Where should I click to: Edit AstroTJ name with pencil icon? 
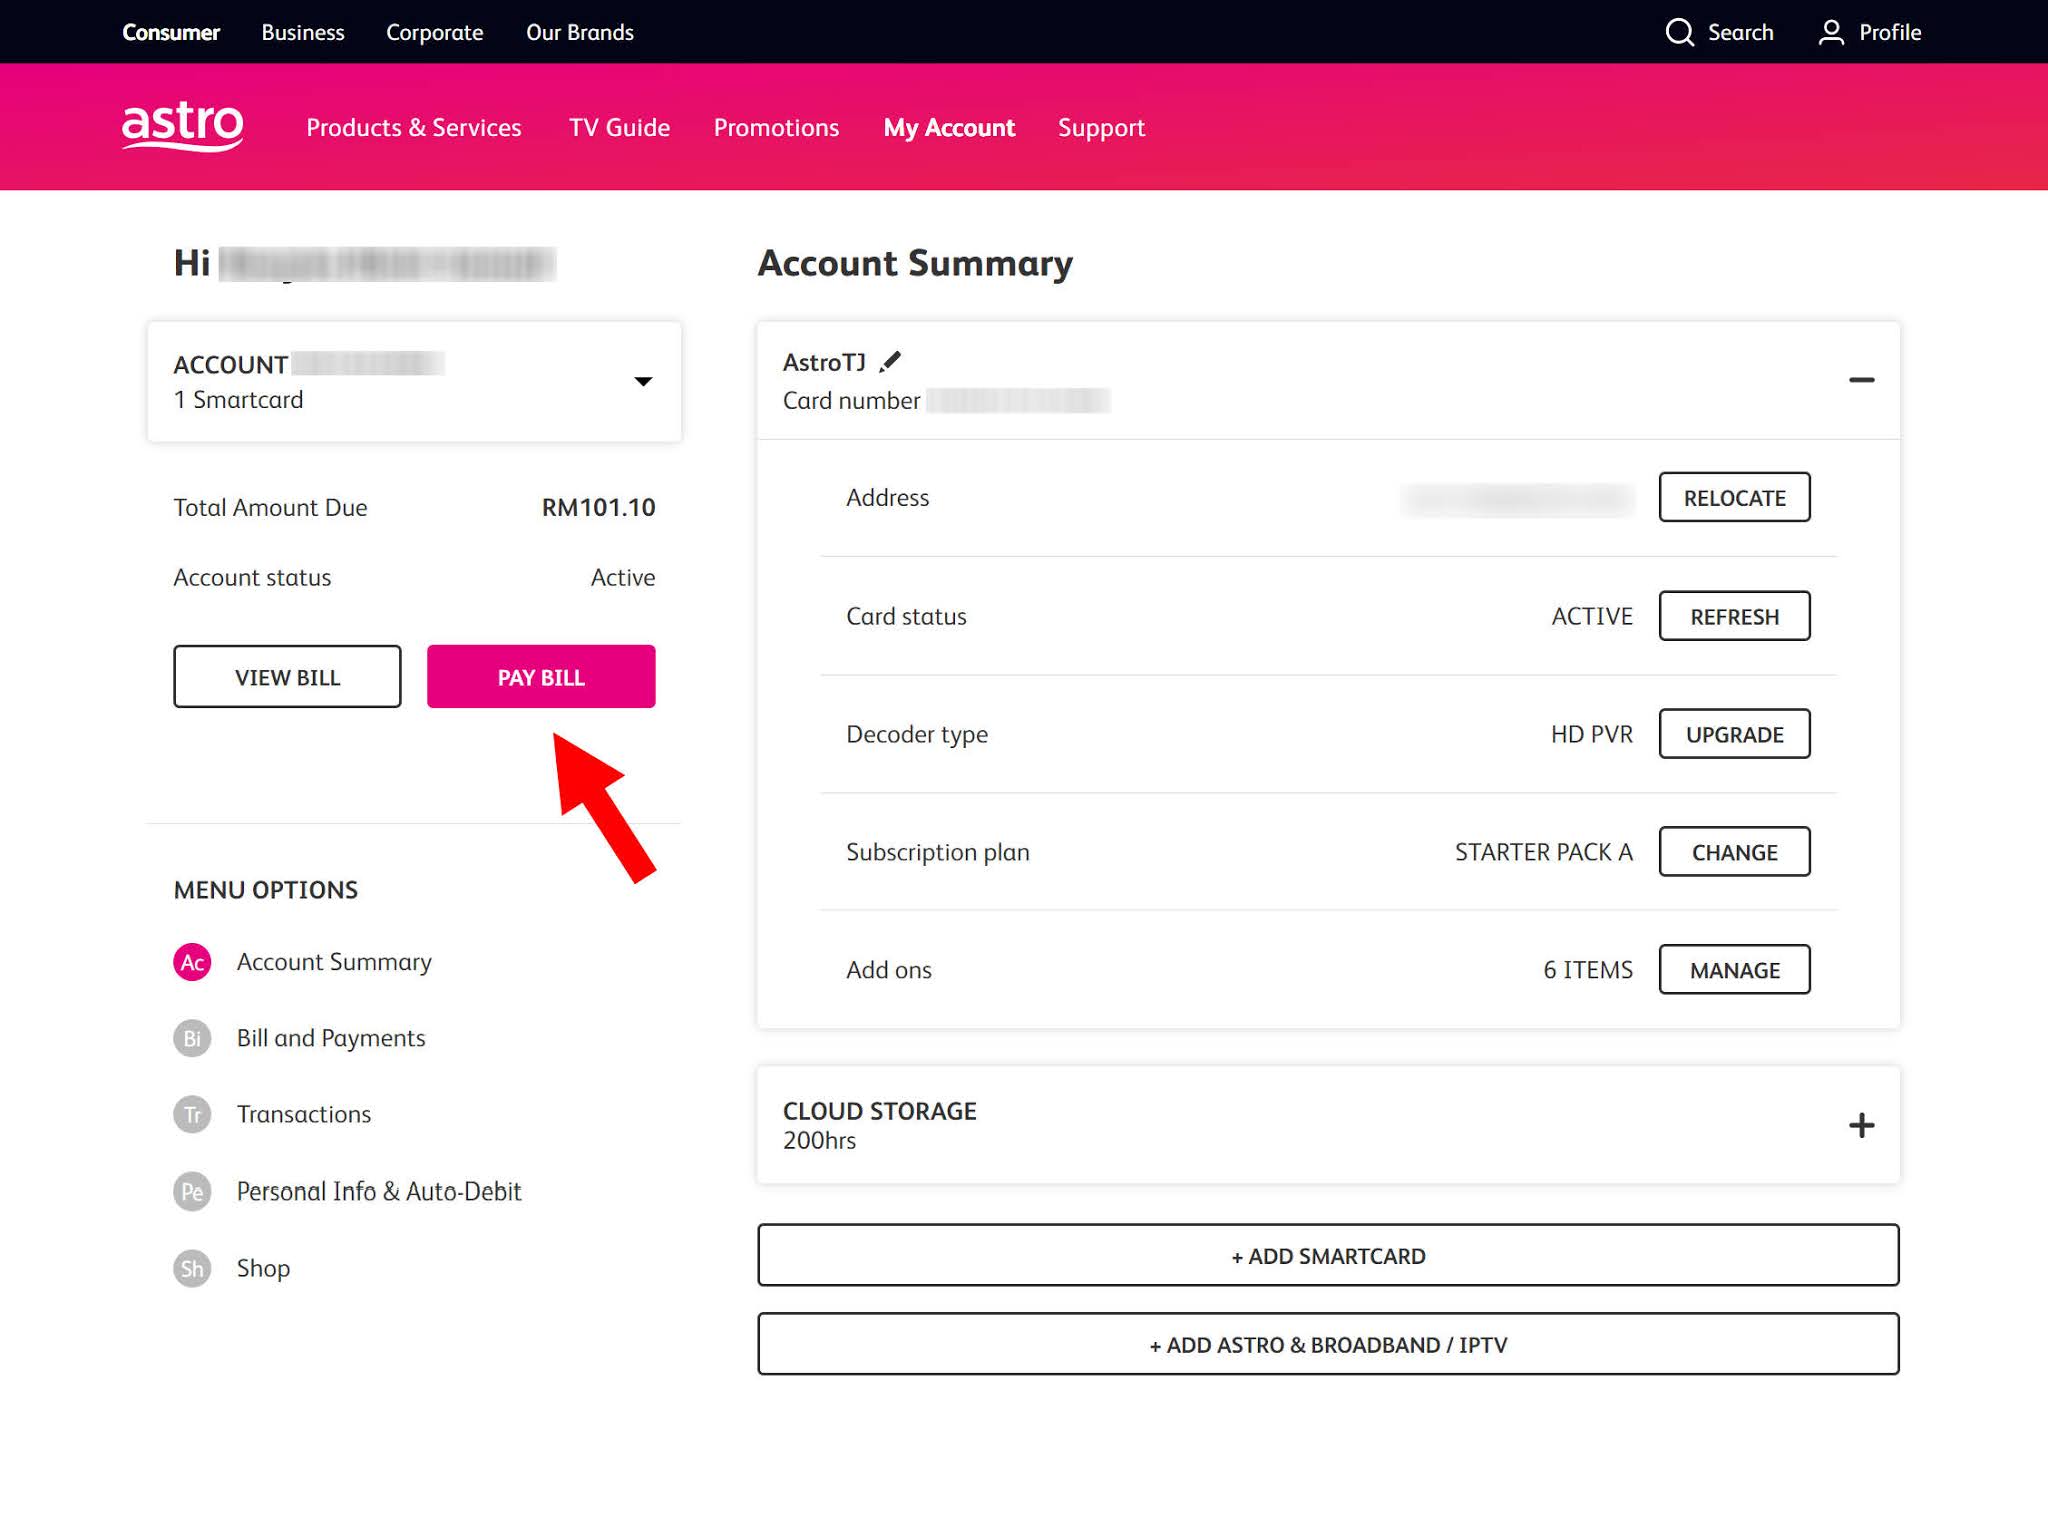coord(890,361)
